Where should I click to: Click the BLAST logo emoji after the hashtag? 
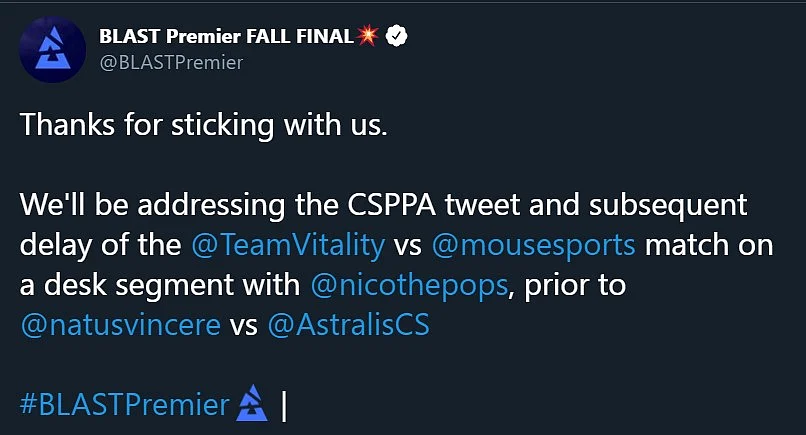click(x=252, y=403)
